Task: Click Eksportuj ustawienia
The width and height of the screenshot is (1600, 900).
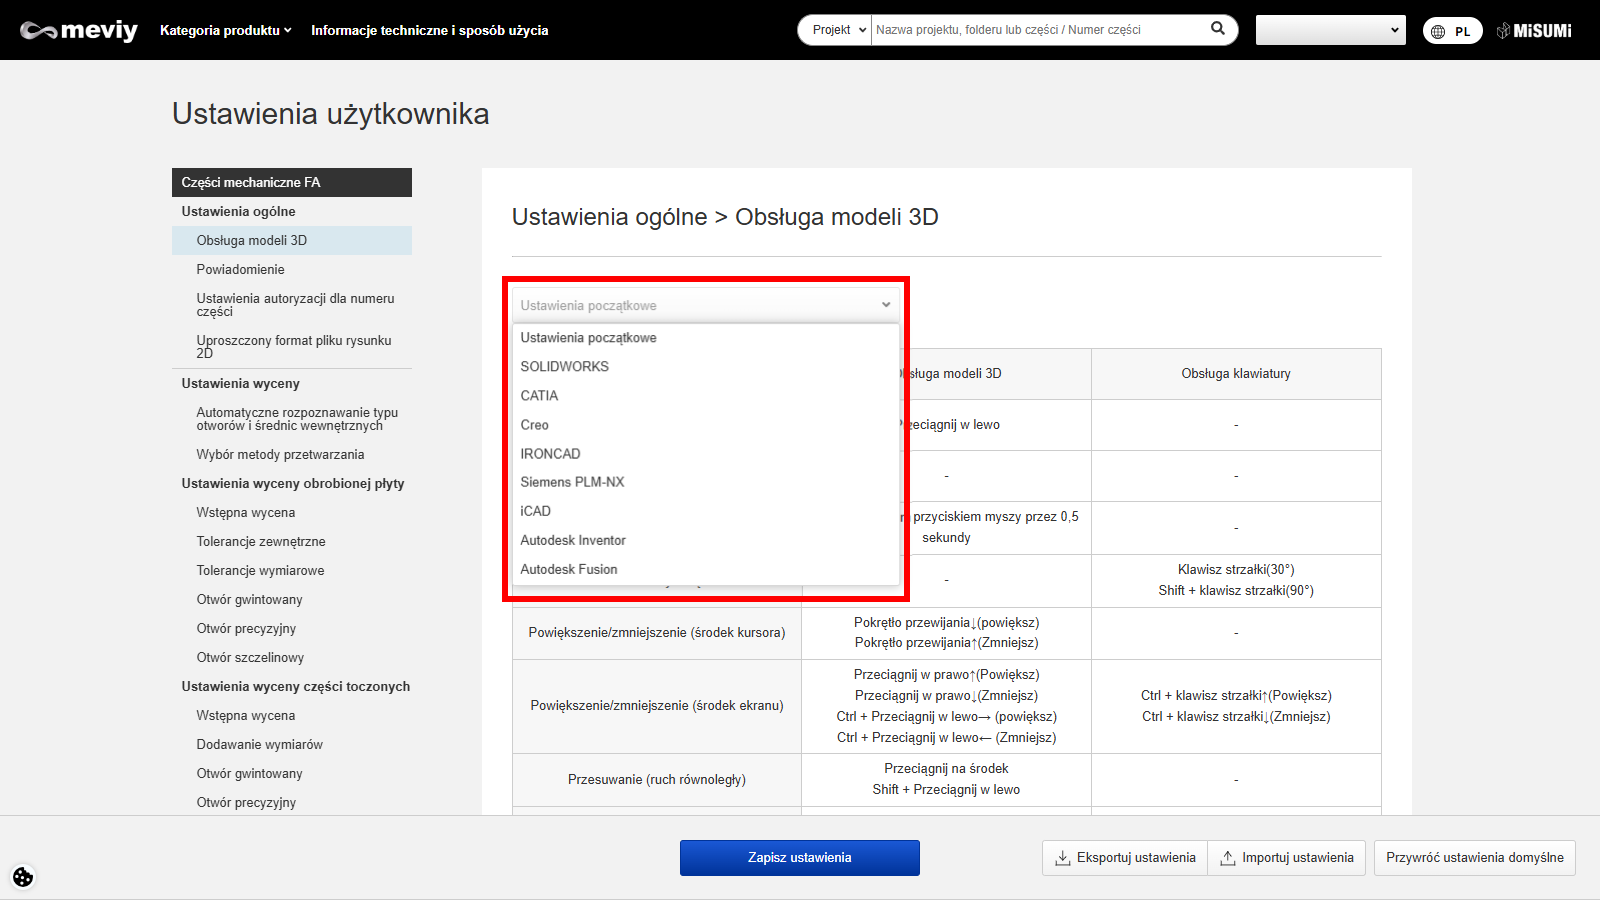Action: click(1125, 858)
